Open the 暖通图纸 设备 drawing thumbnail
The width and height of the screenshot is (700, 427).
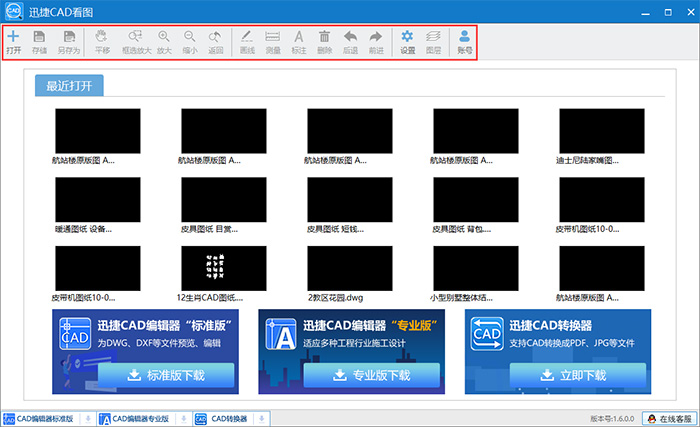tap(98, 200)
